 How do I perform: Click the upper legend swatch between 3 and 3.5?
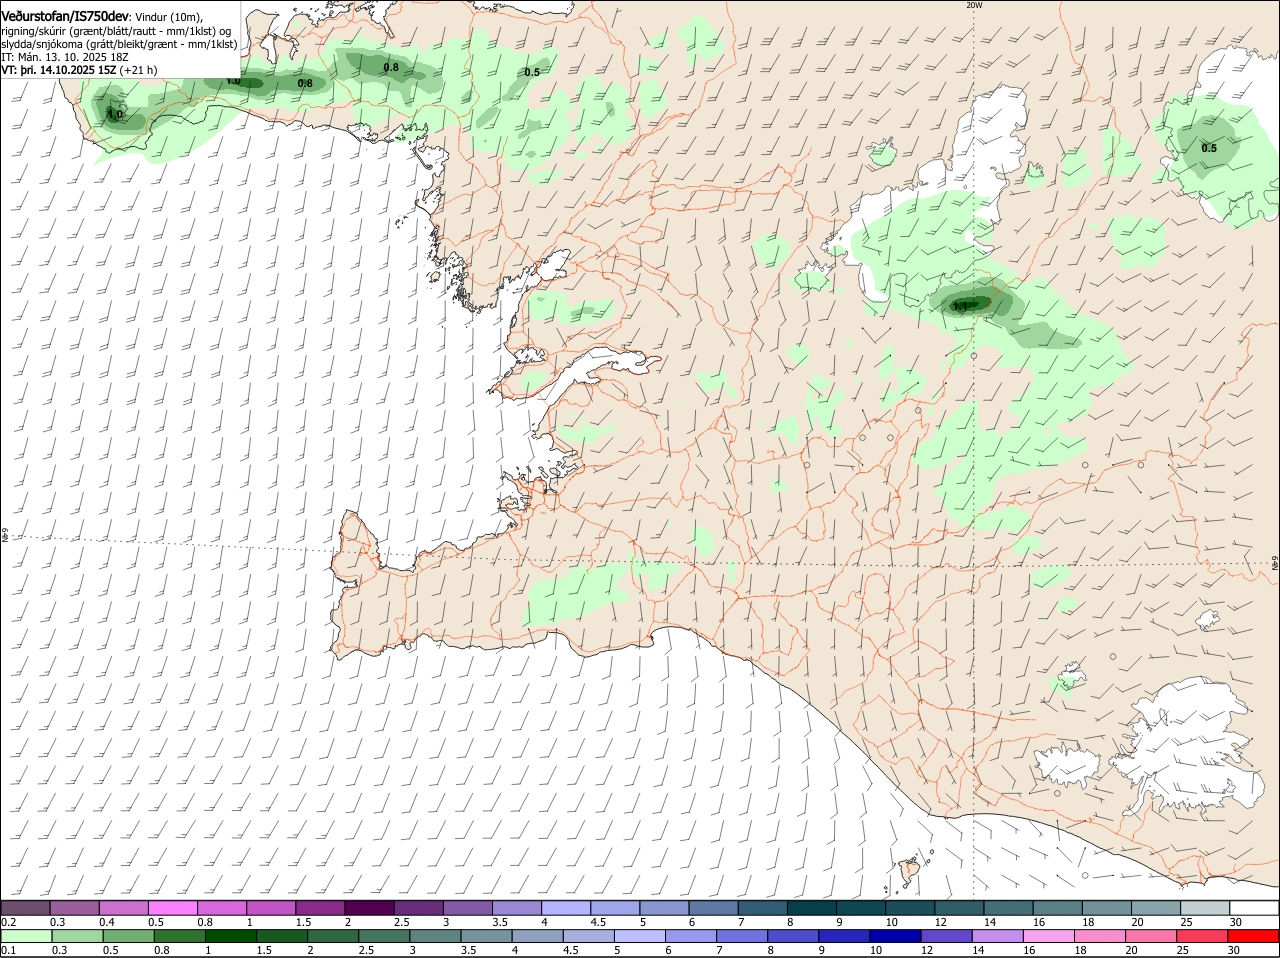click(x=468, y=908)
